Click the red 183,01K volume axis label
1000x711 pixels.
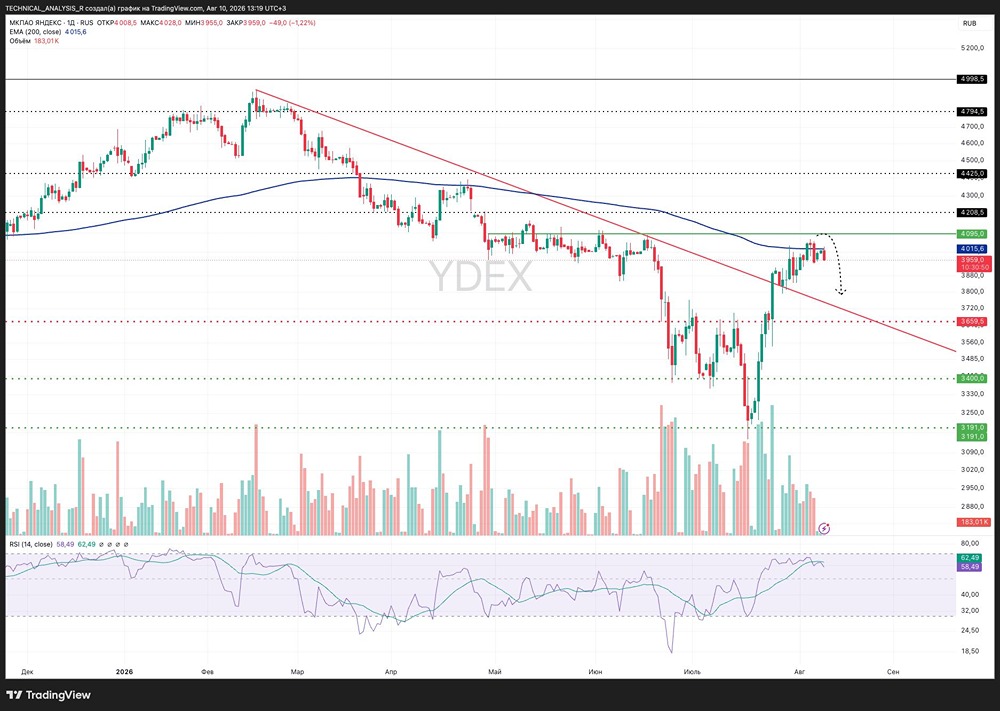click(974, 522)
